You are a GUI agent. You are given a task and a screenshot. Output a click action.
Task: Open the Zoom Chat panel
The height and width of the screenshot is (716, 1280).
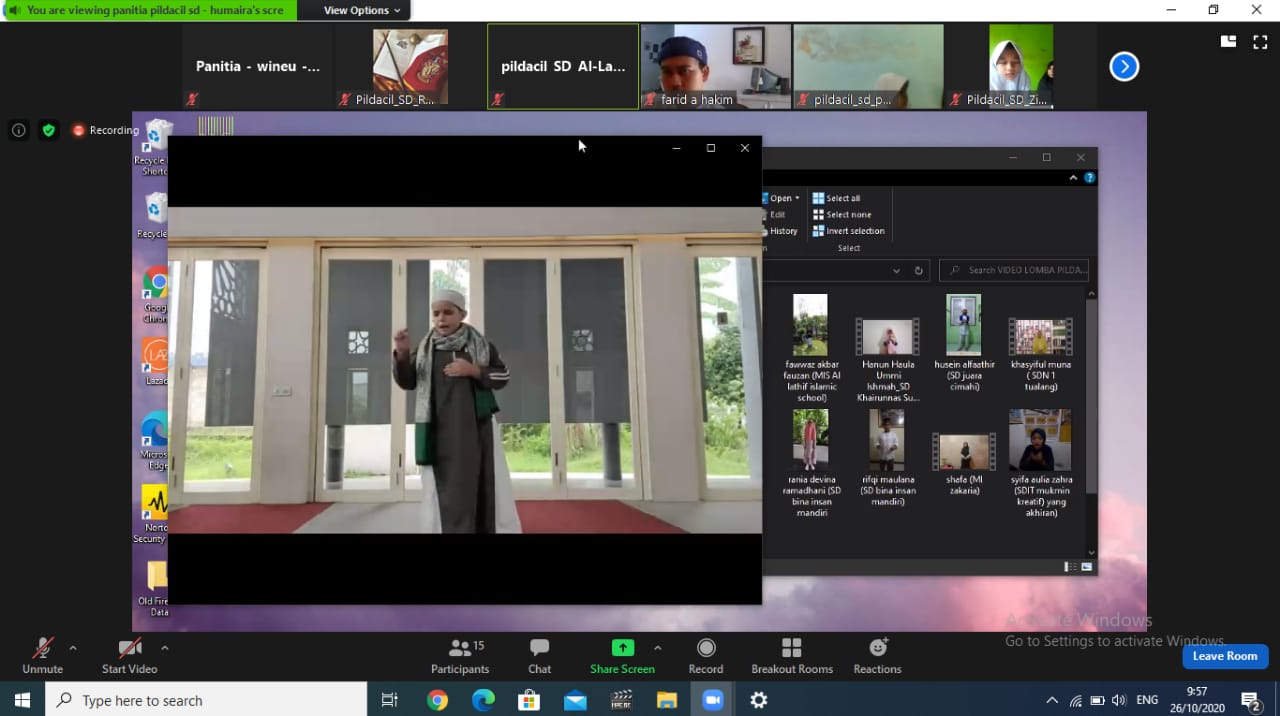click(x=539, y=656)
